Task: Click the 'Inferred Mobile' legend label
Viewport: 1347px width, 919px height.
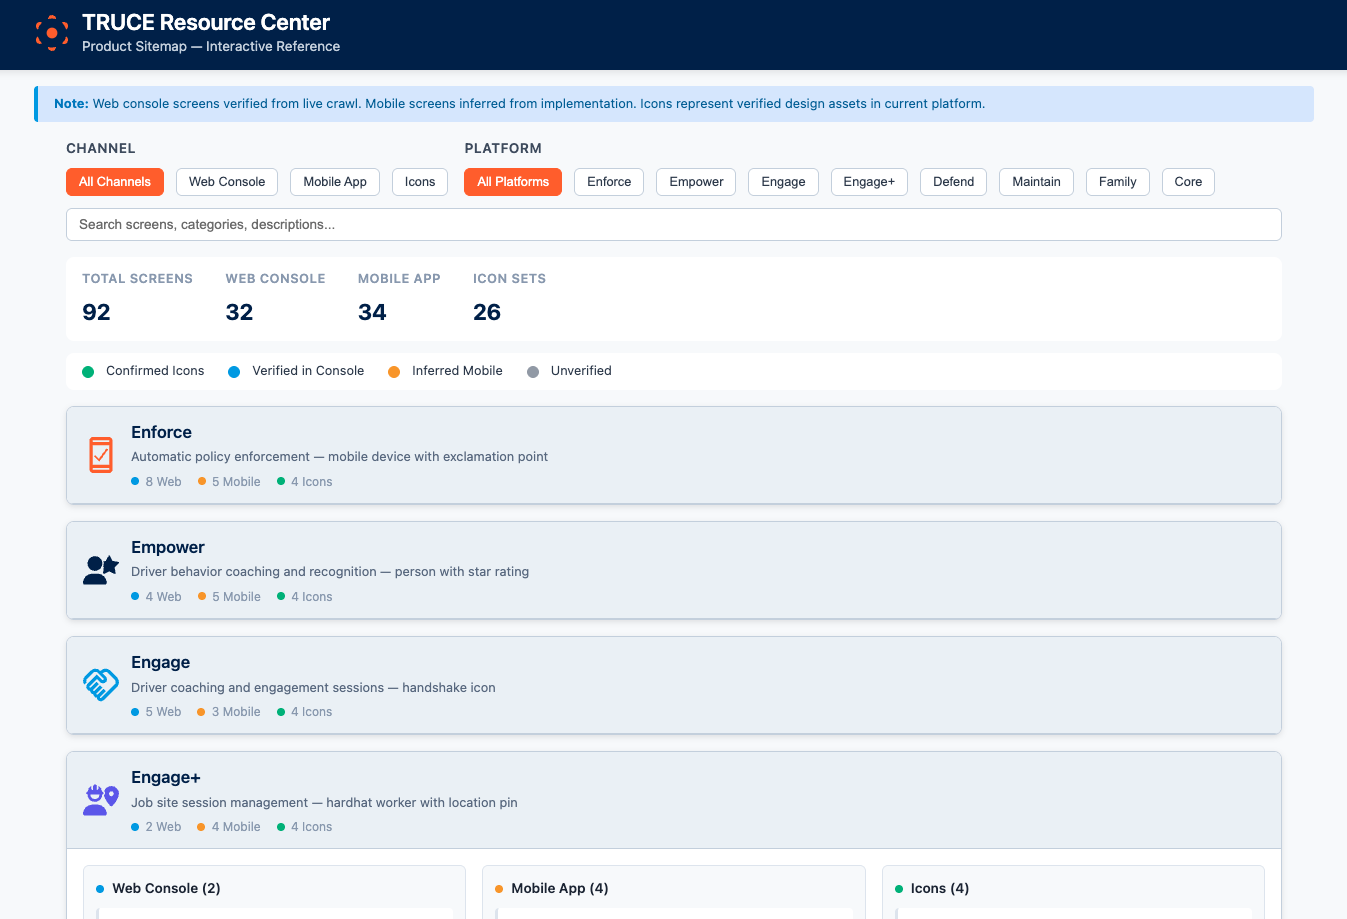Action: (457, 371)
